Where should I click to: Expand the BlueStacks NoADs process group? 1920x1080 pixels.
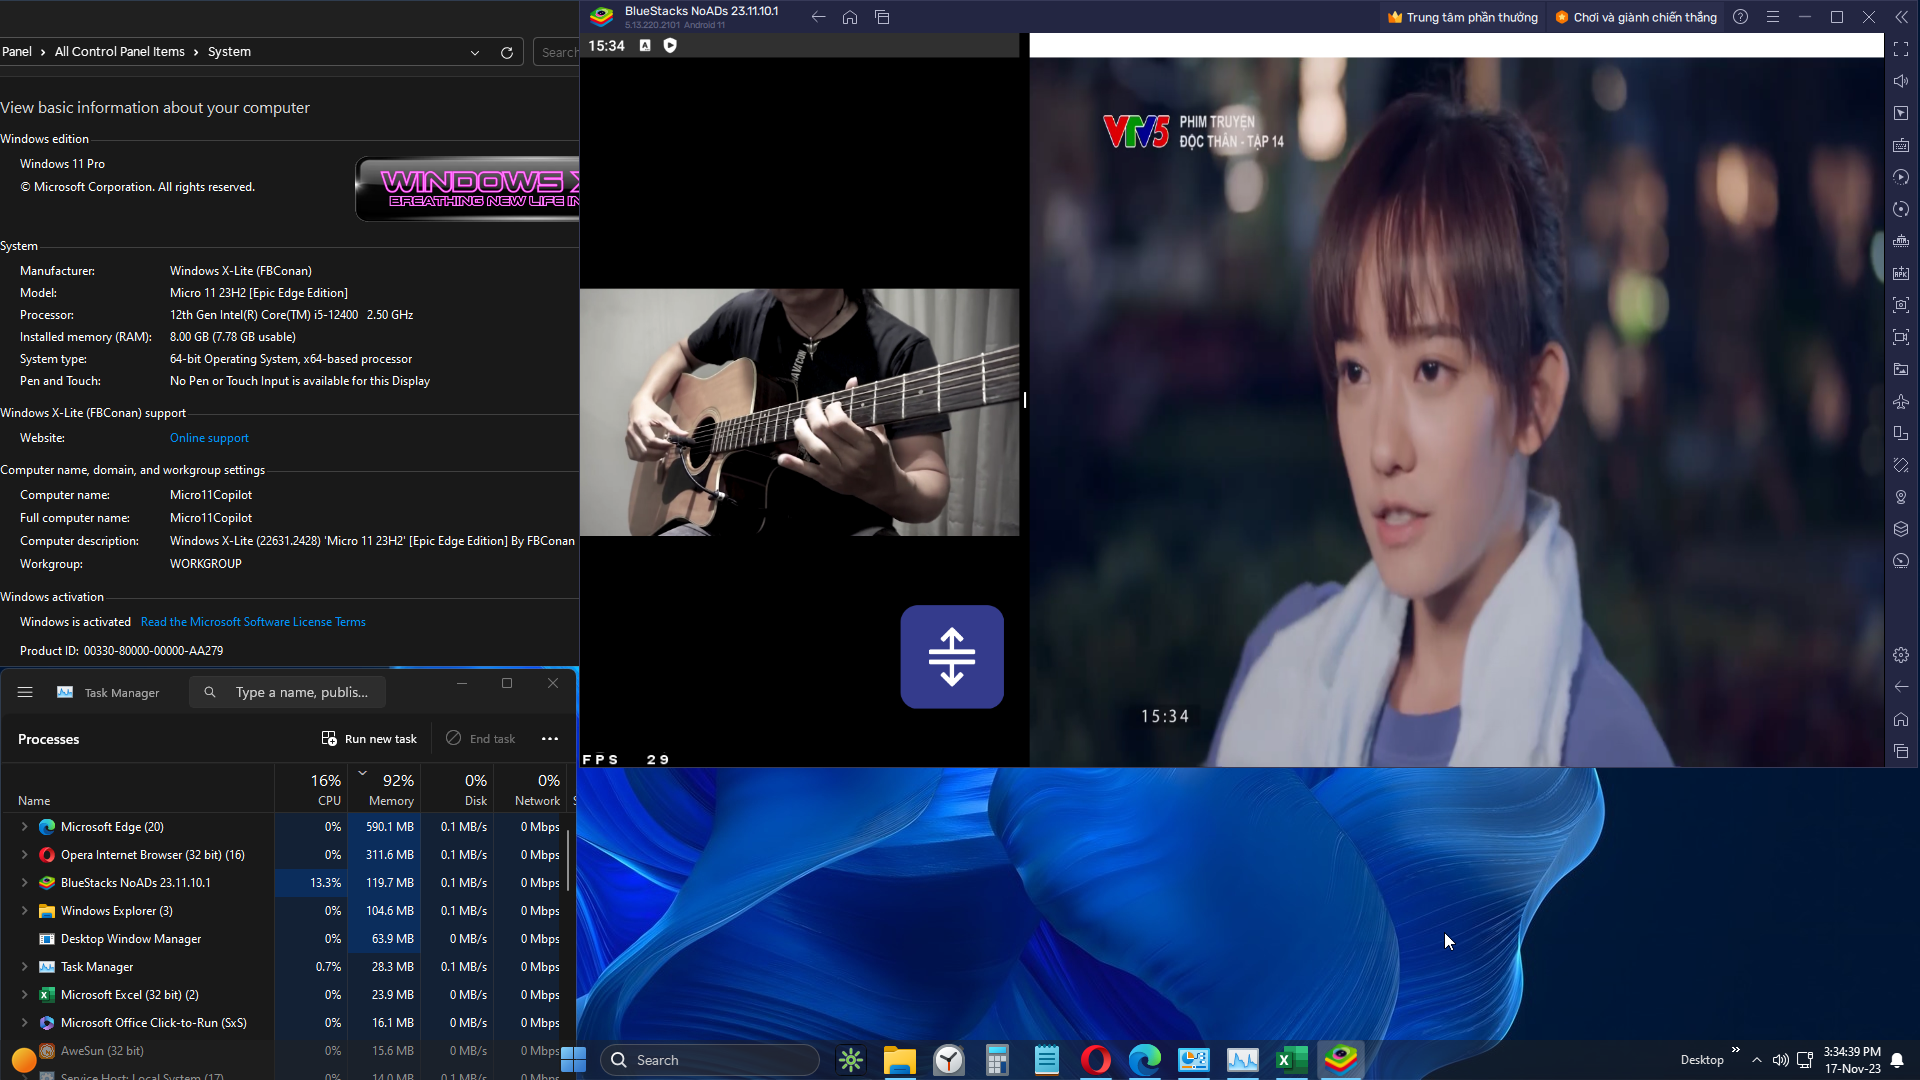[24, 883]
